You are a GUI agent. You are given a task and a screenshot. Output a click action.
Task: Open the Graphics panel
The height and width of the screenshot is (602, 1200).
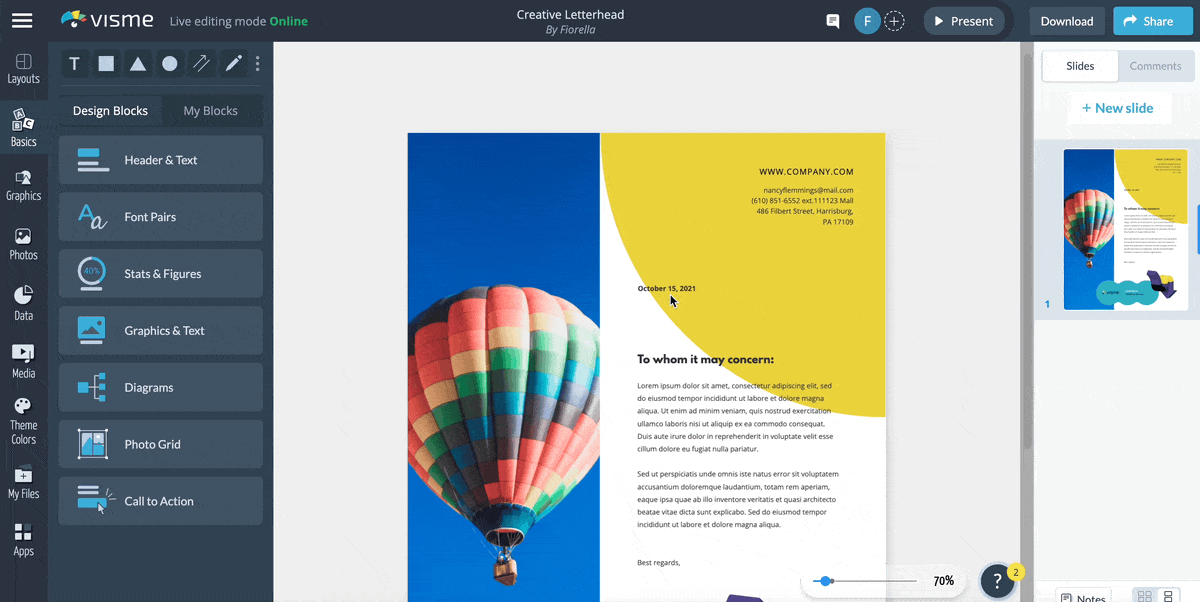pos(24,184)
